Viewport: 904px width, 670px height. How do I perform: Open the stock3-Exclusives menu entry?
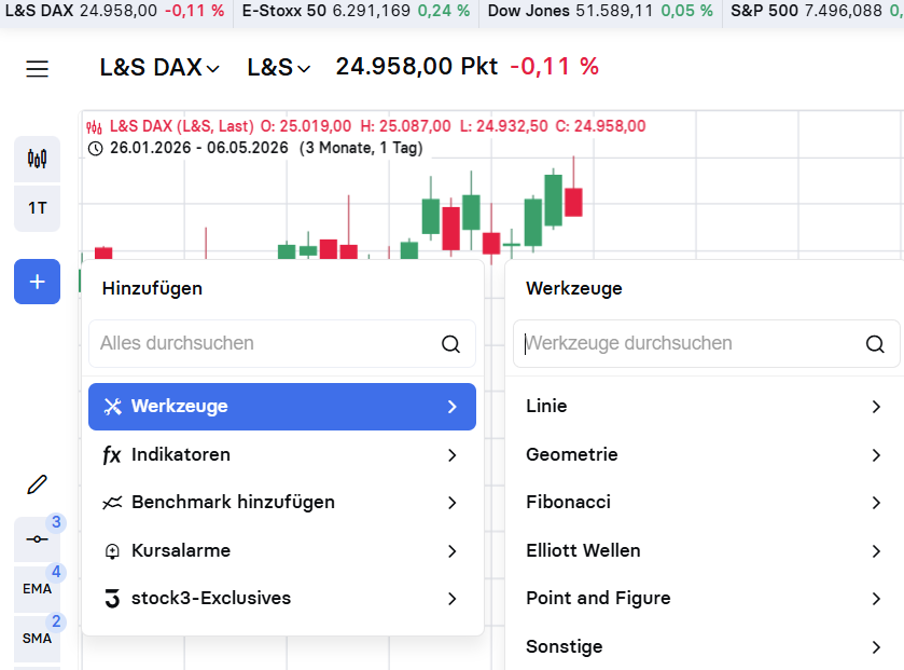click(282, 599)
